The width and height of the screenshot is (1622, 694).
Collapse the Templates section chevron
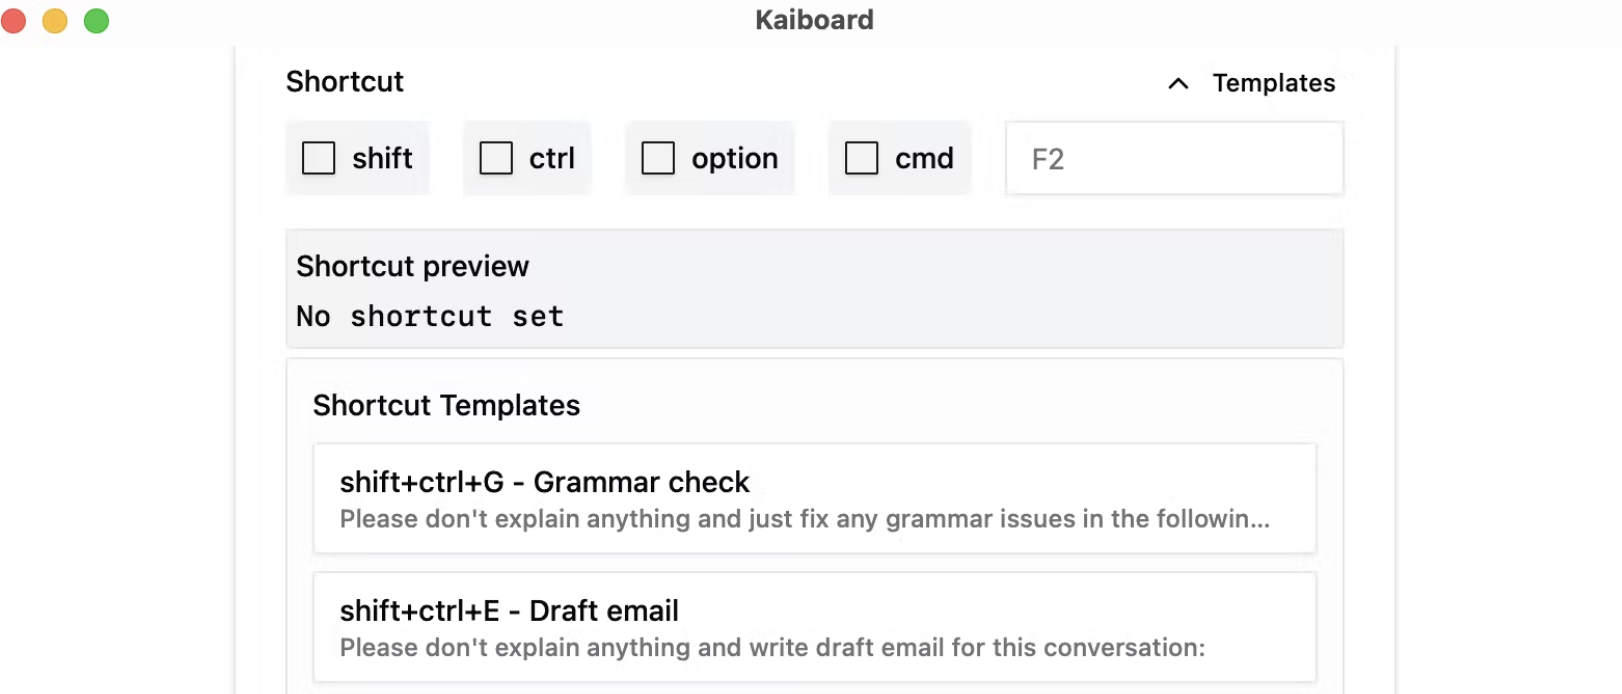click(x=1179, y=84)
